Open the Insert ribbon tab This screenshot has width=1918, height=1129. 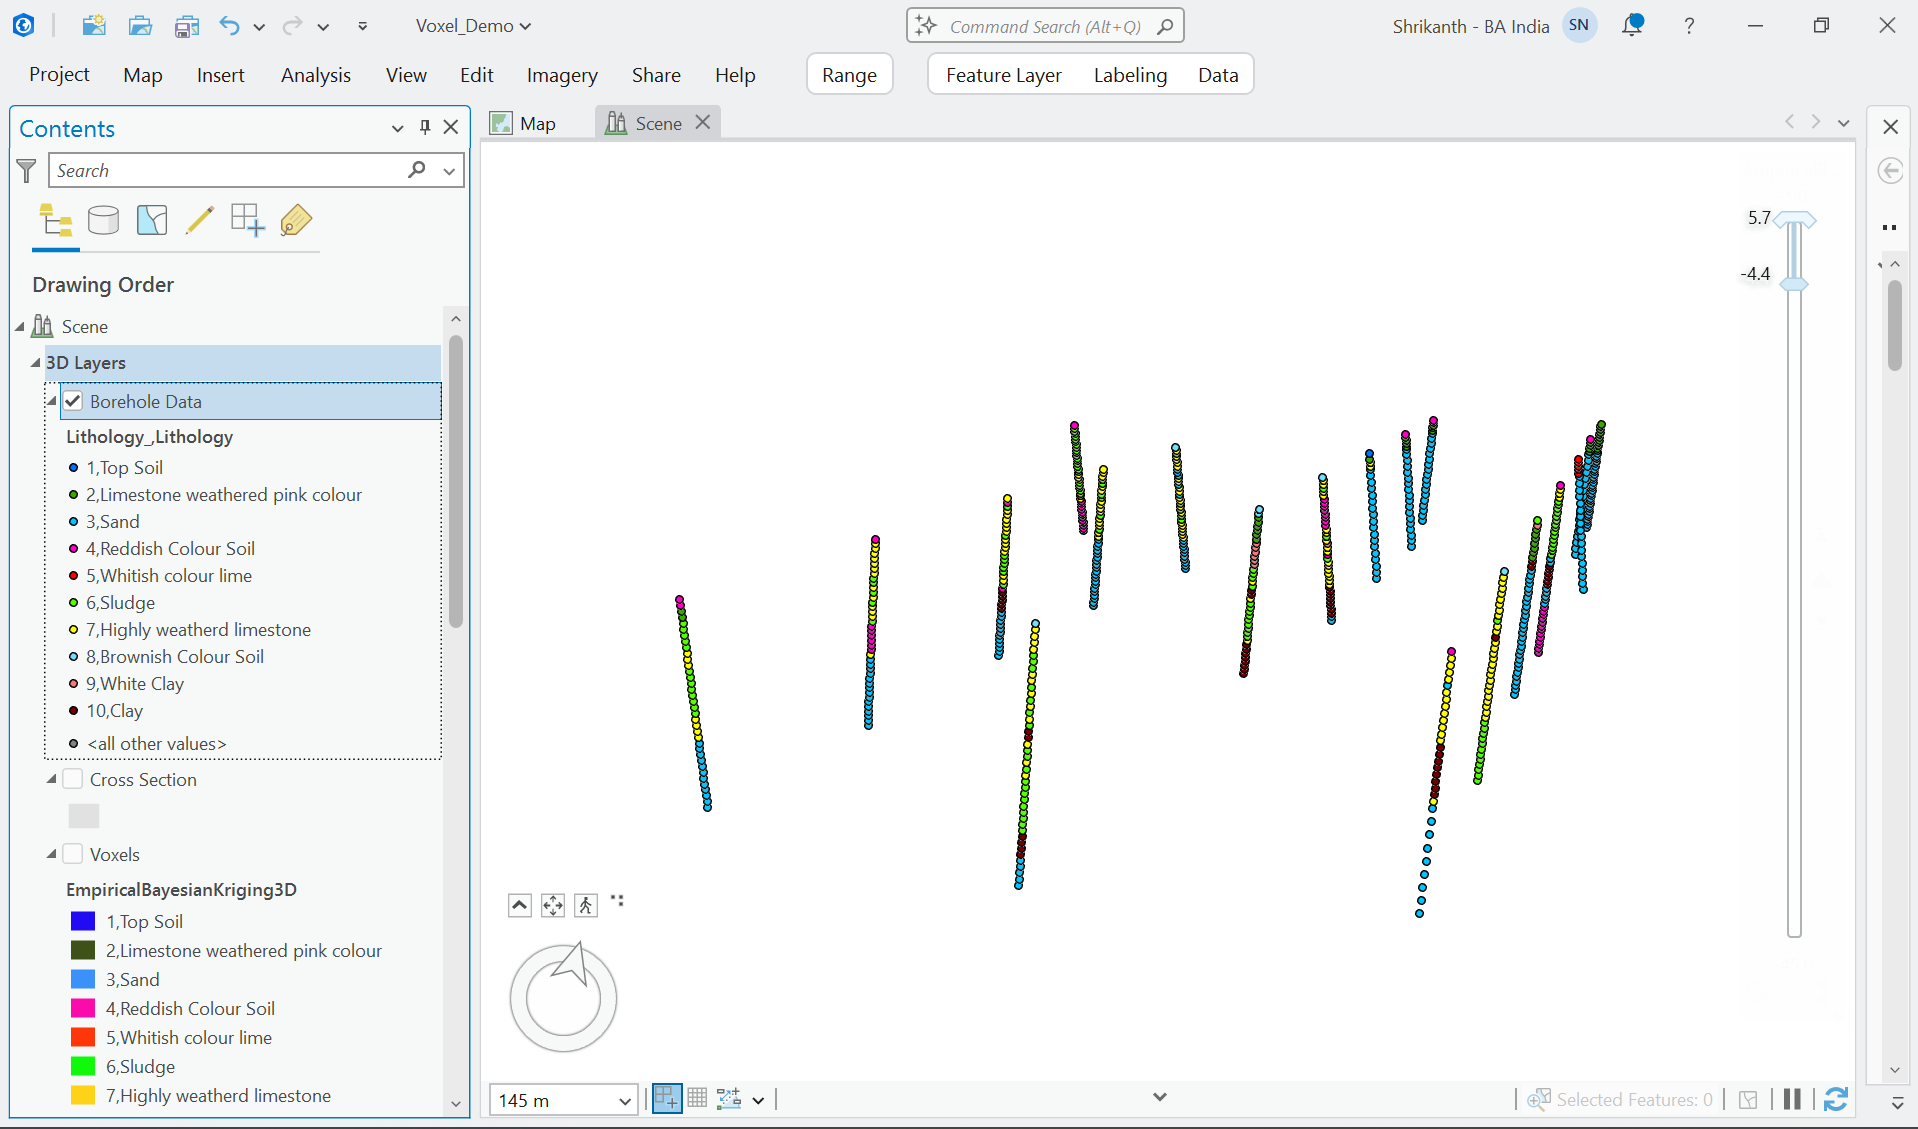(x=221, y=75)
